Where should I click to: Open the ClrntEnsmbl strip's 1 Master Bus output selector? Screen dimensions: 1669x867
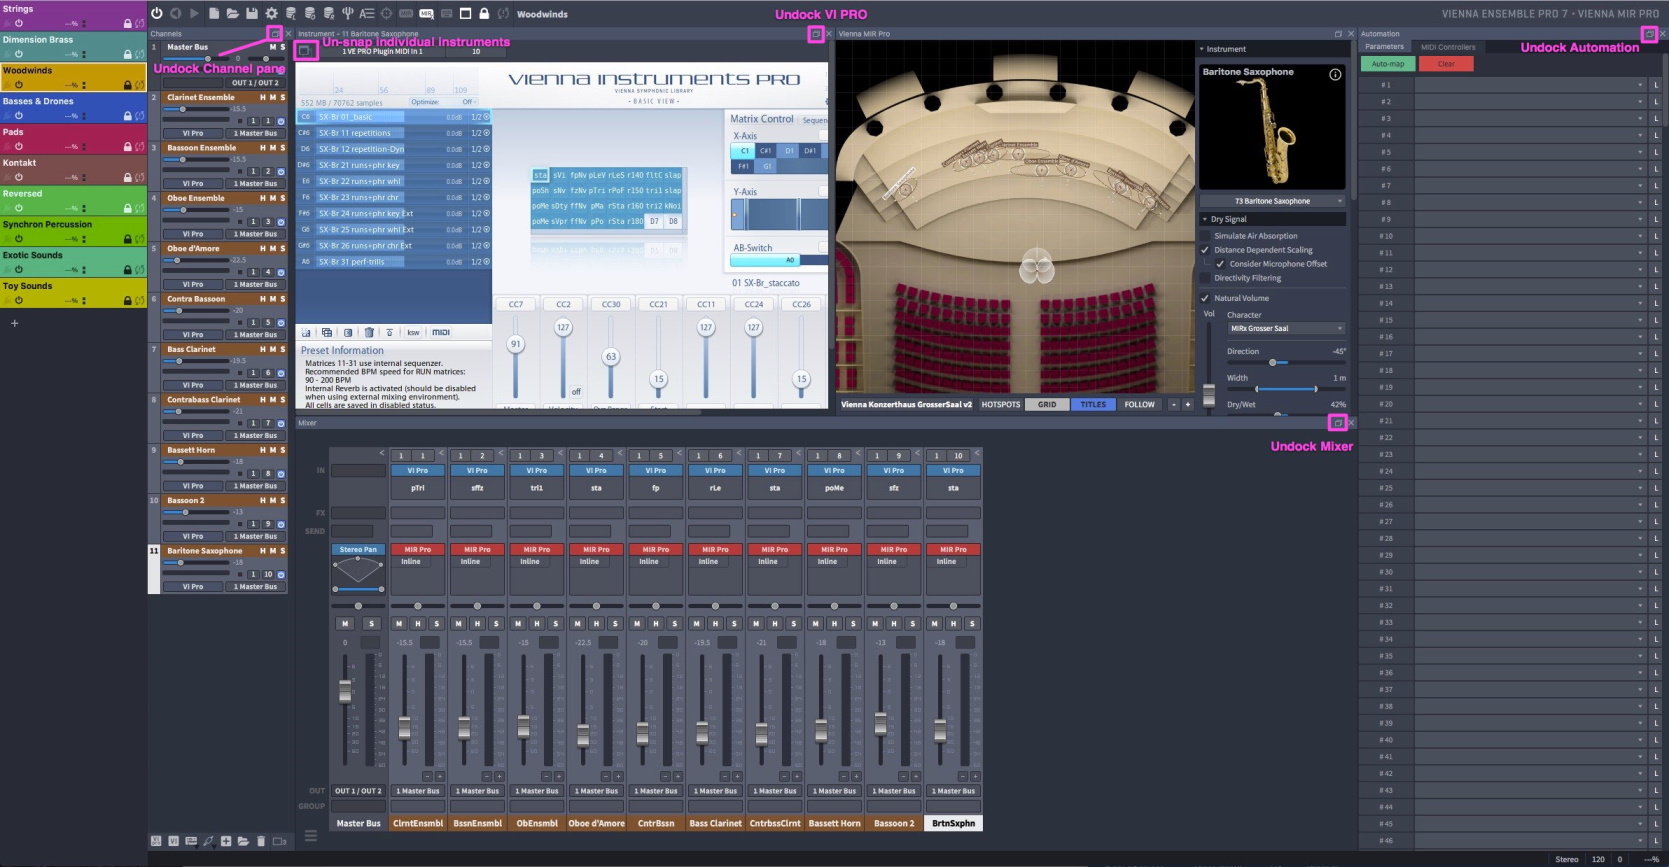pos(418,791)
